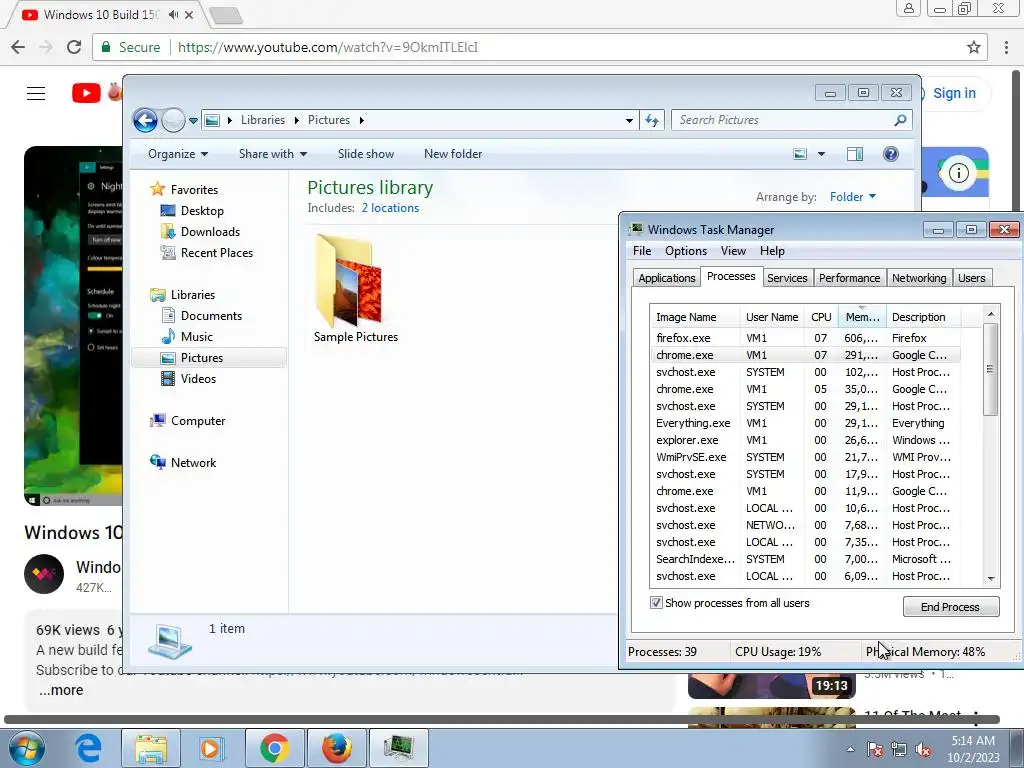The height and width of the screenshot is (768, 1024).
Task: Switch to the Applications tab
Action: pos(666,278)
